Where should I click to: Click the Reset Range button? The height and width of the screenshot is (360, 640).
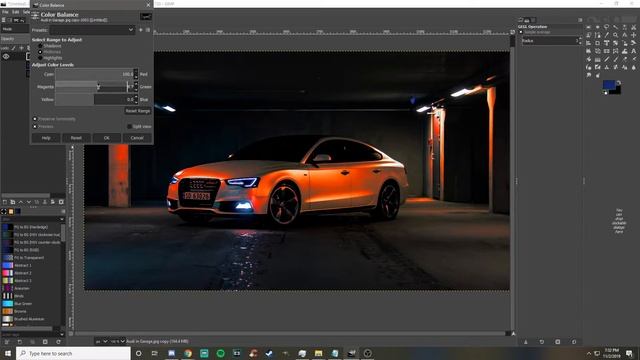coord(138,111)
